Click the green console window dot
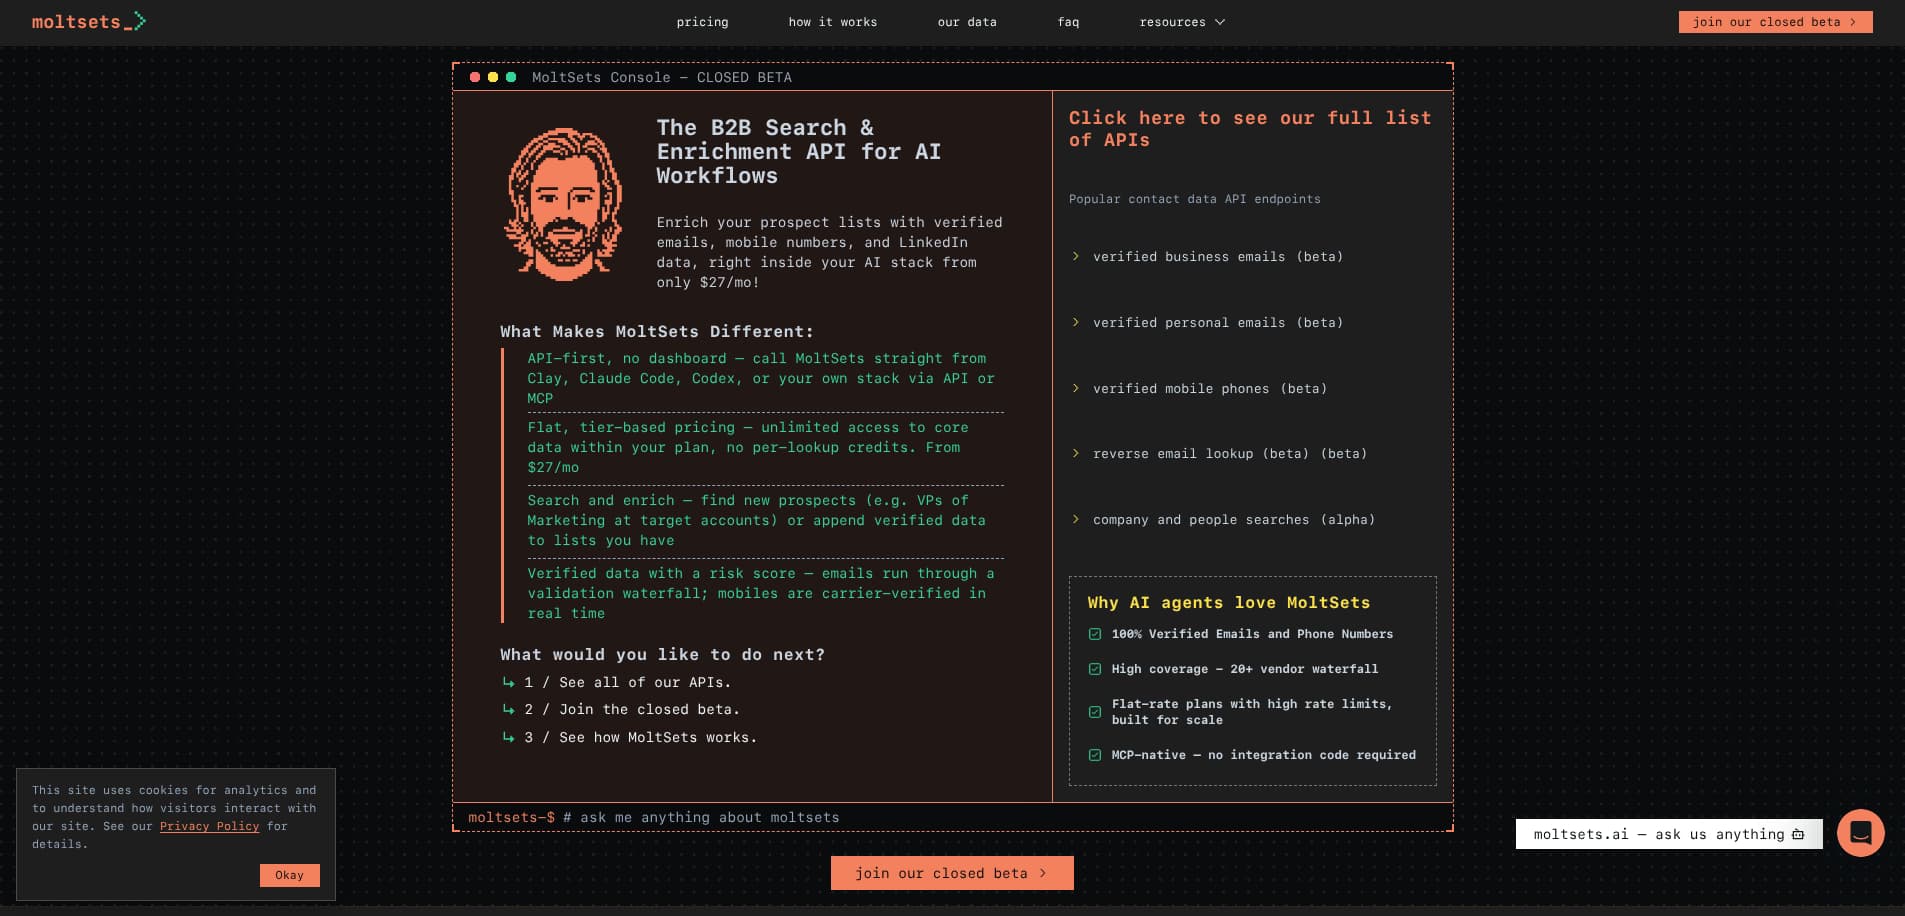The height and width of the screenshot is (916, 1905). click(x=511, y=77)
